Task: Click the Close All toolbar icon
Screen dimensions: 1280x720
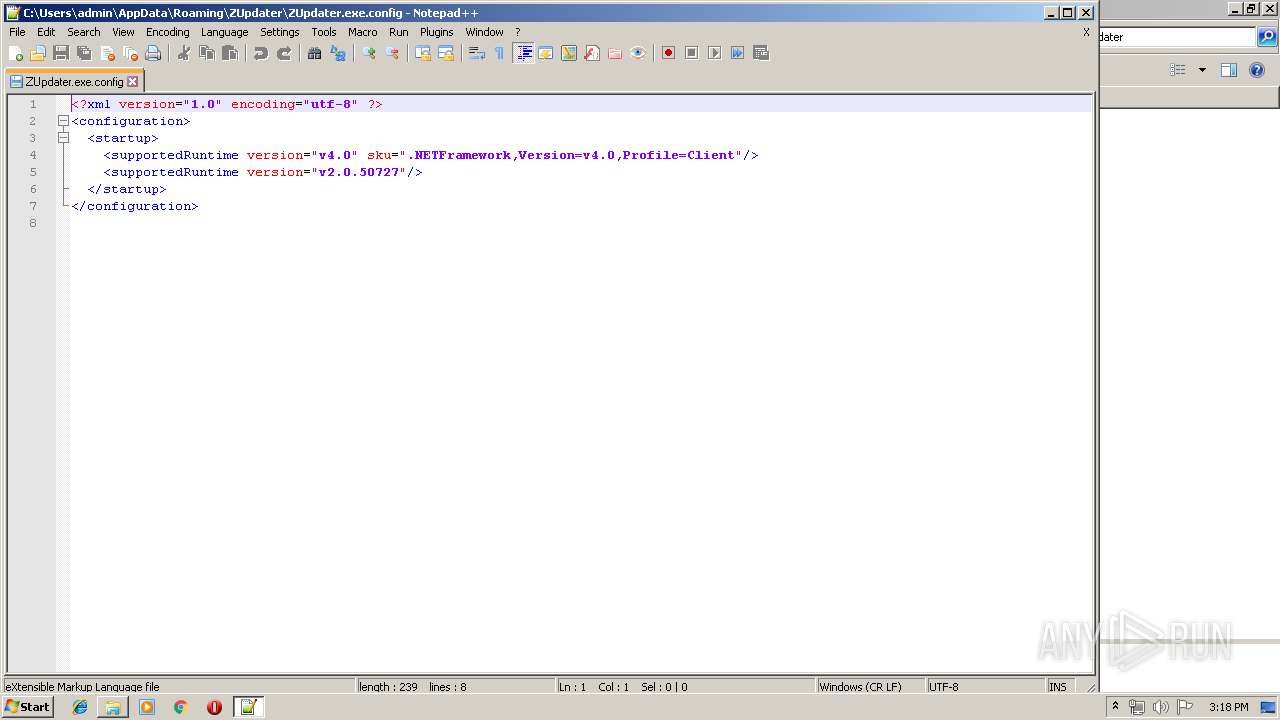Action: [130, 53]
